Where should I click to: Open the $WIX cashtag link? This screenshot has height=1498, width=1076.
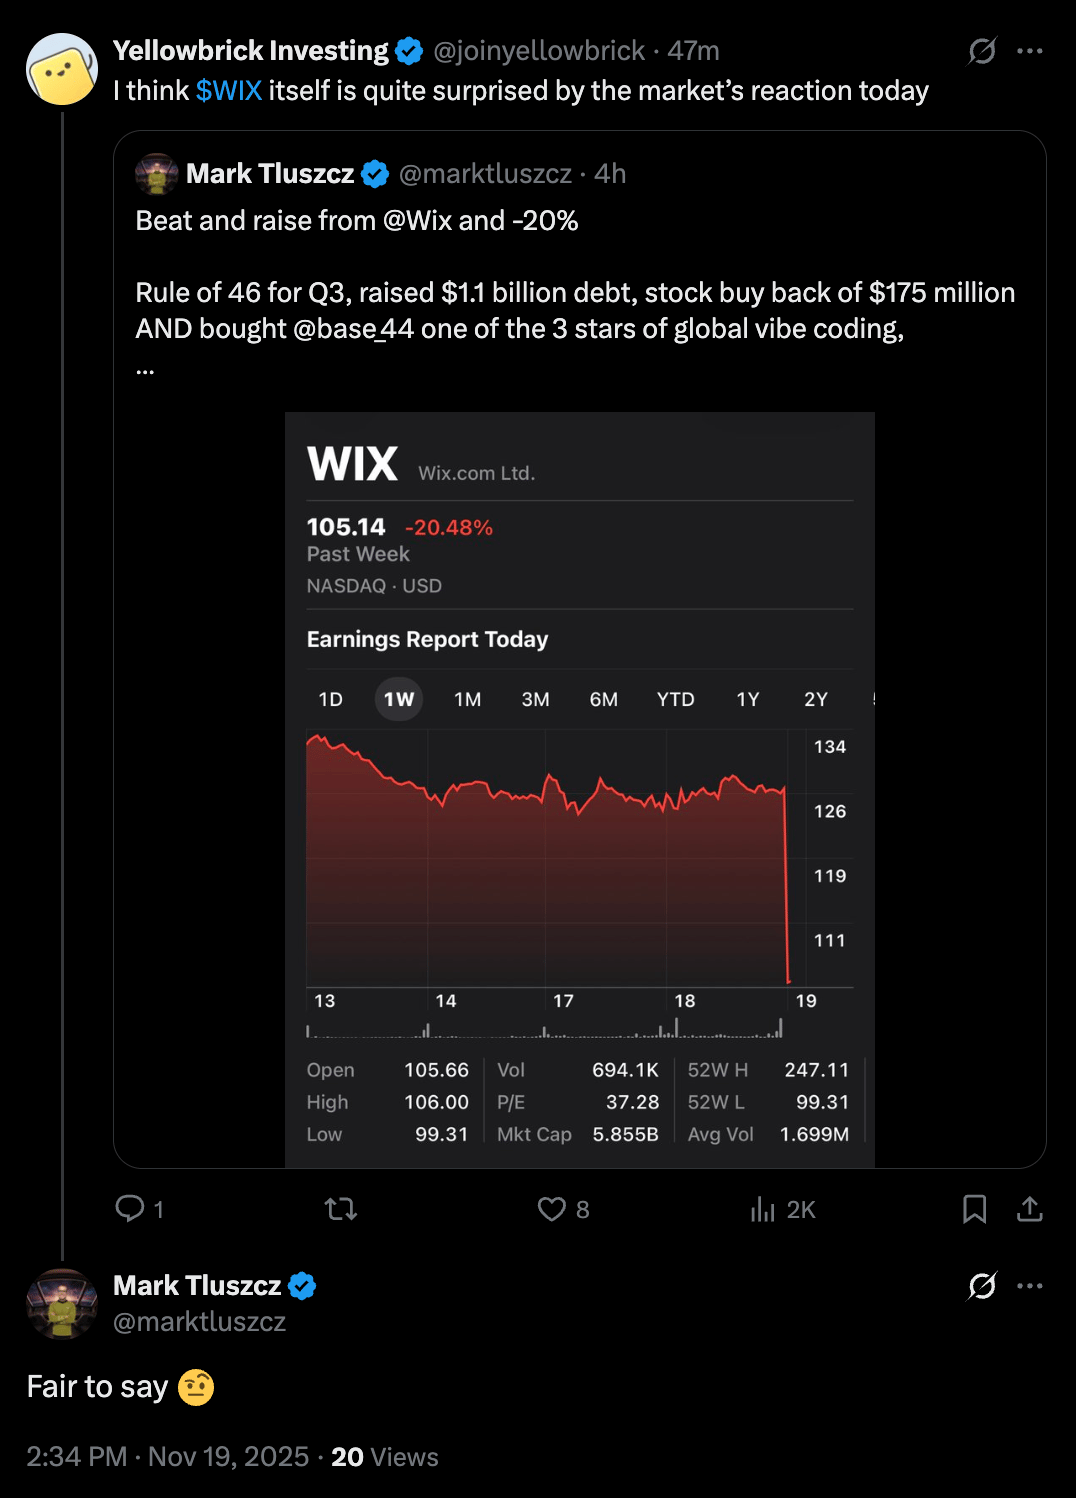pos(229,91)
